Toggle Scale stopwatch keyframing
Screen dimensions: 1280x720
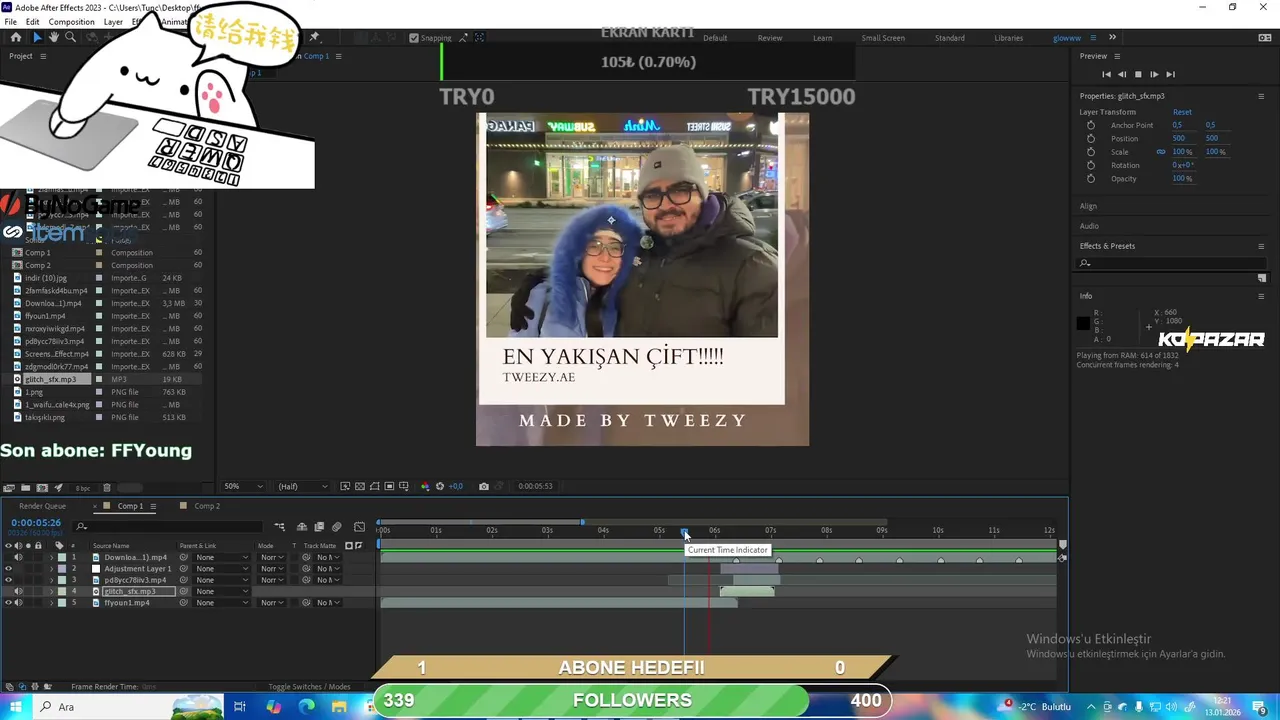pyautogui.click(x=1091, y=152)
